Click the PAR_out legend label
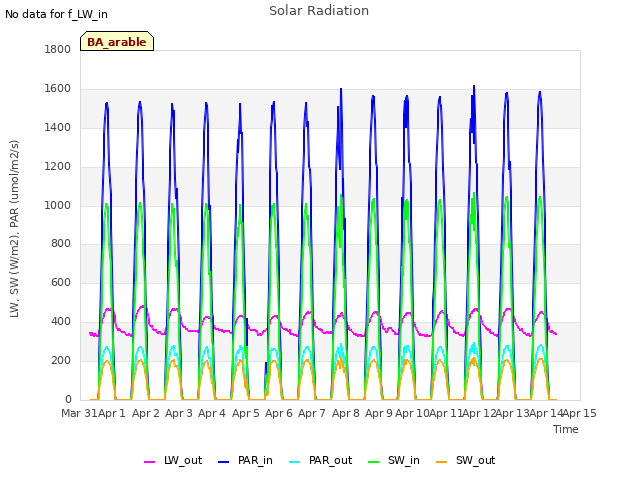Image resolution: width=640 pixels, height=480 pixels. coord(330,460)
